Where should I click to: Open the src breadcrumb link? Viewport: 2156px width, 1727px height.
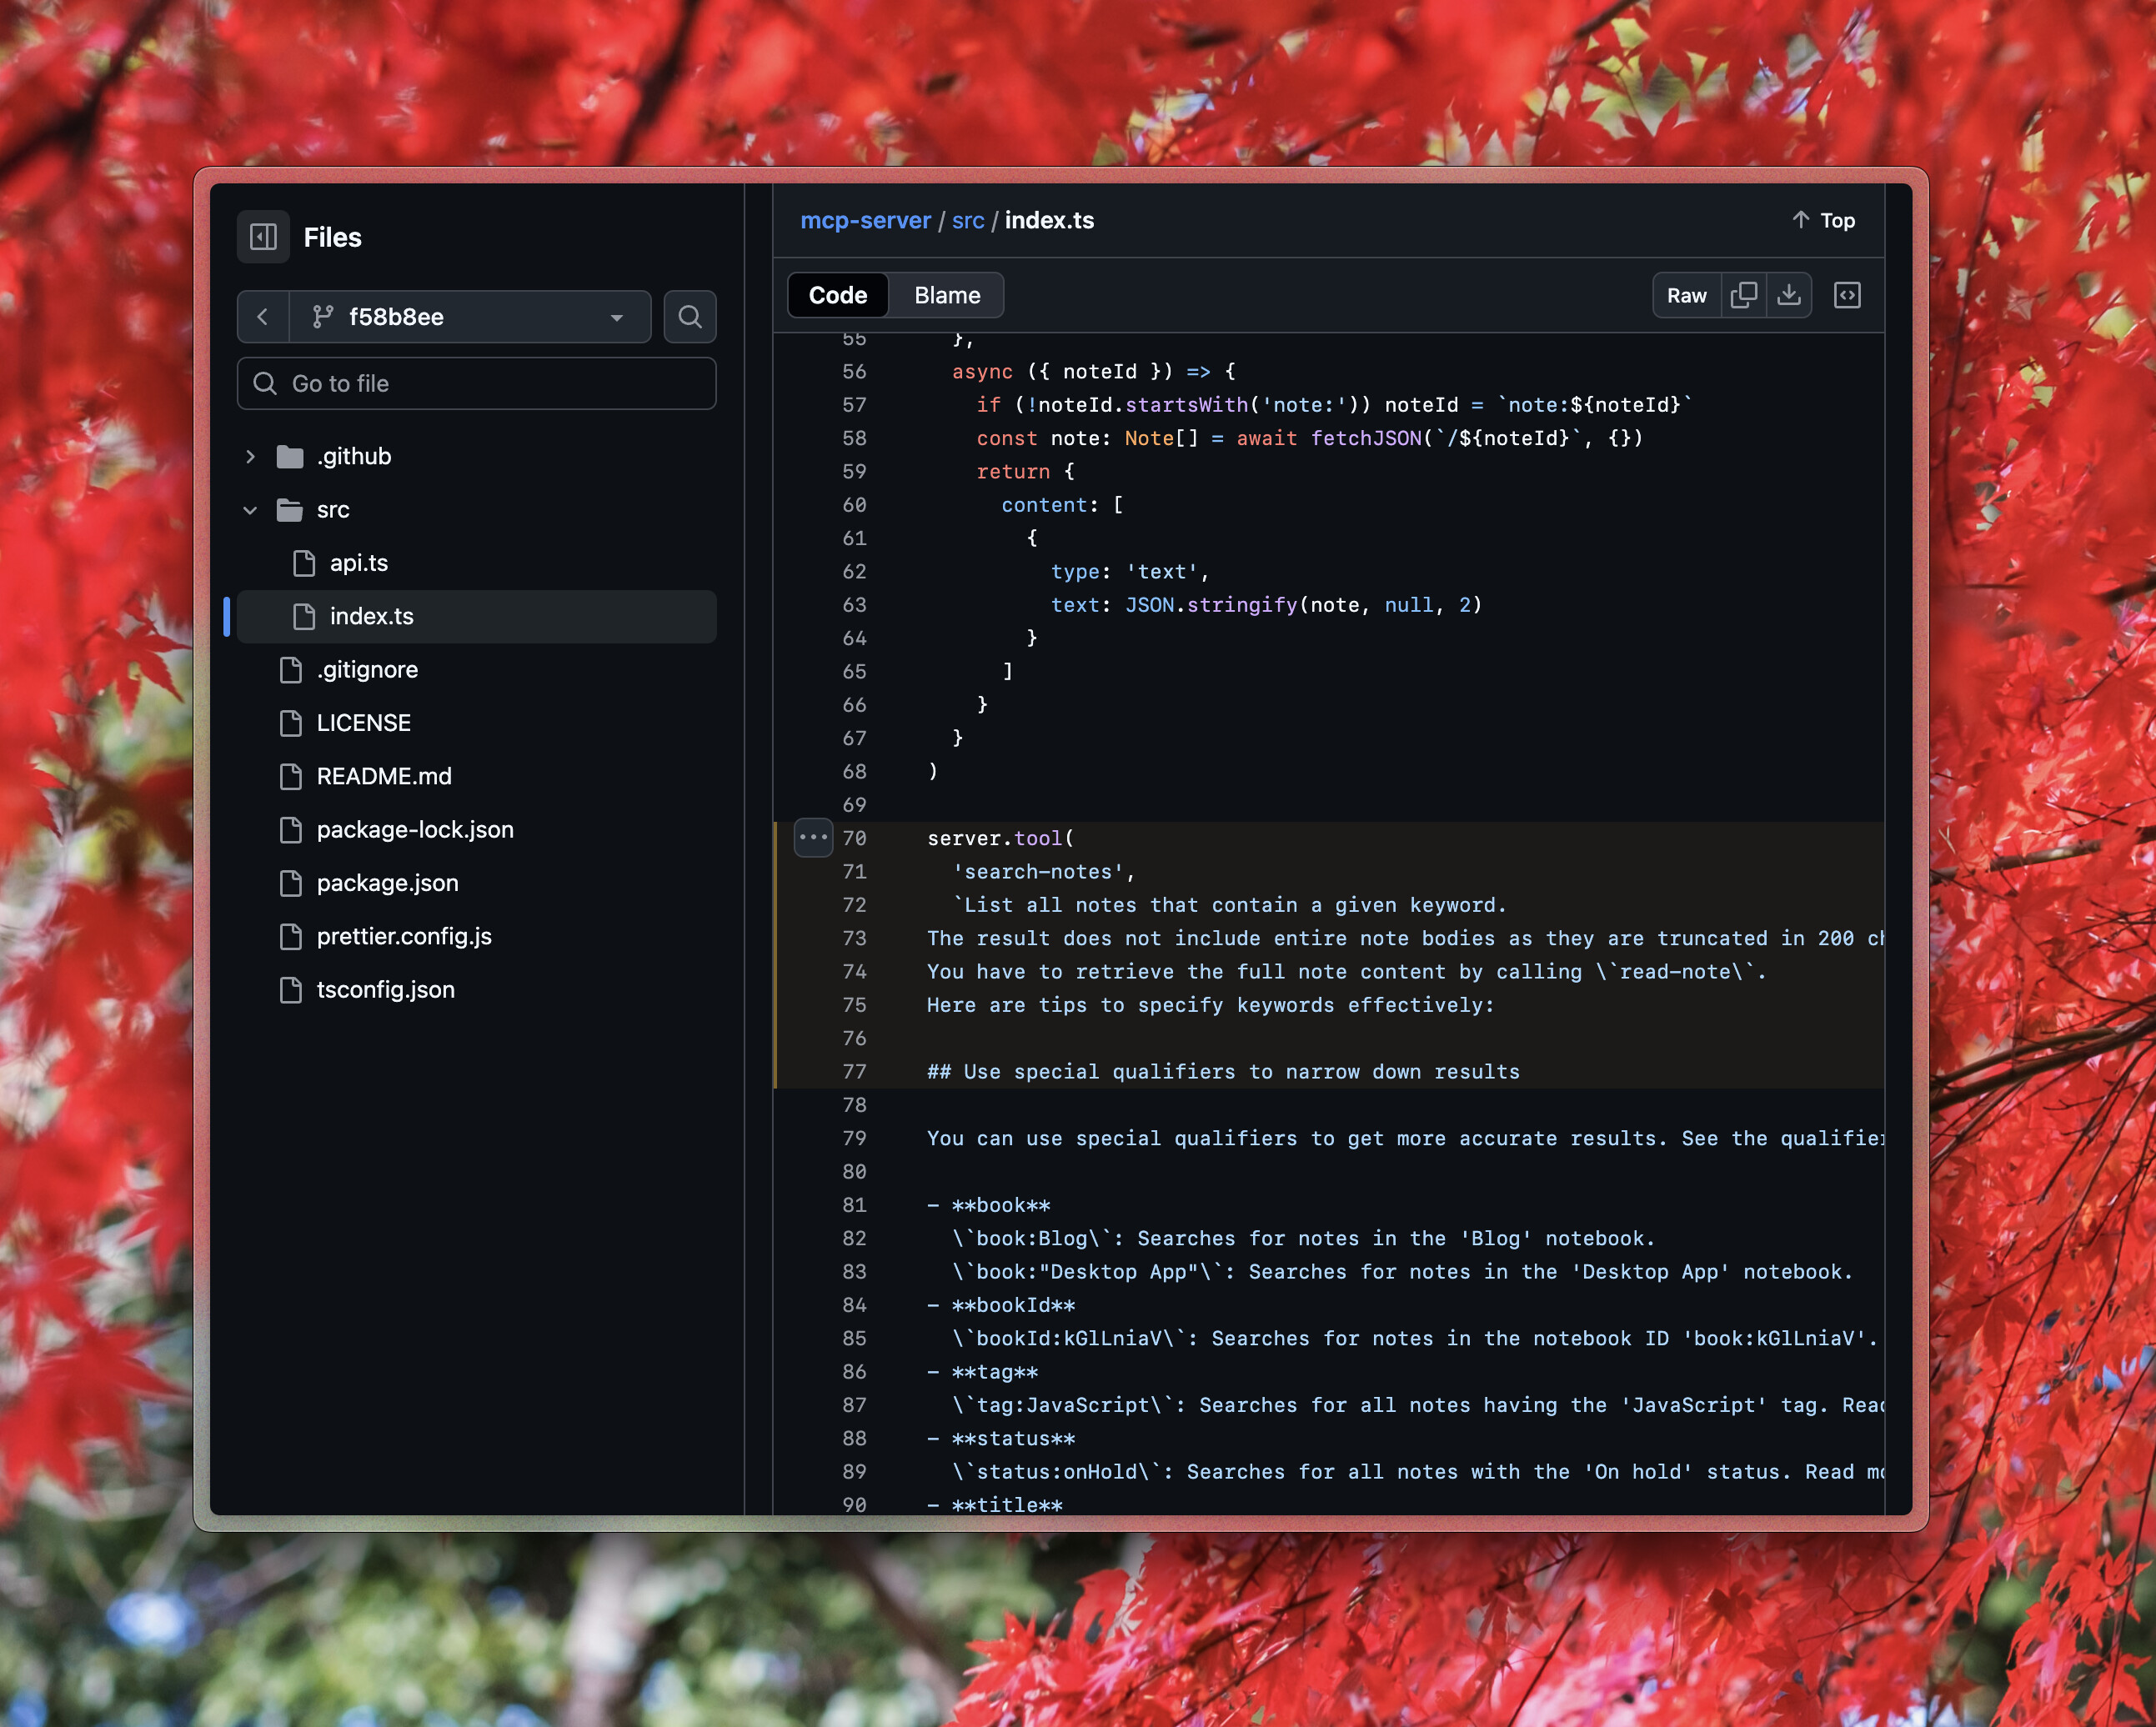coord(967,220)
